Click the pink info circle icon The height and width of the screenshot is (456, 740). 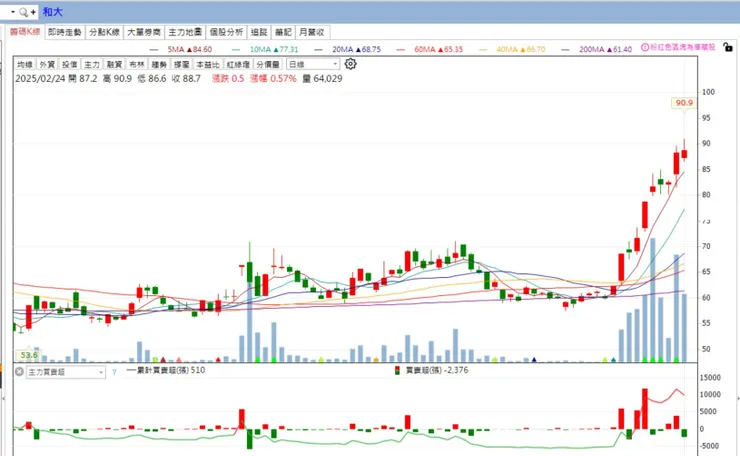pos(645,47)
